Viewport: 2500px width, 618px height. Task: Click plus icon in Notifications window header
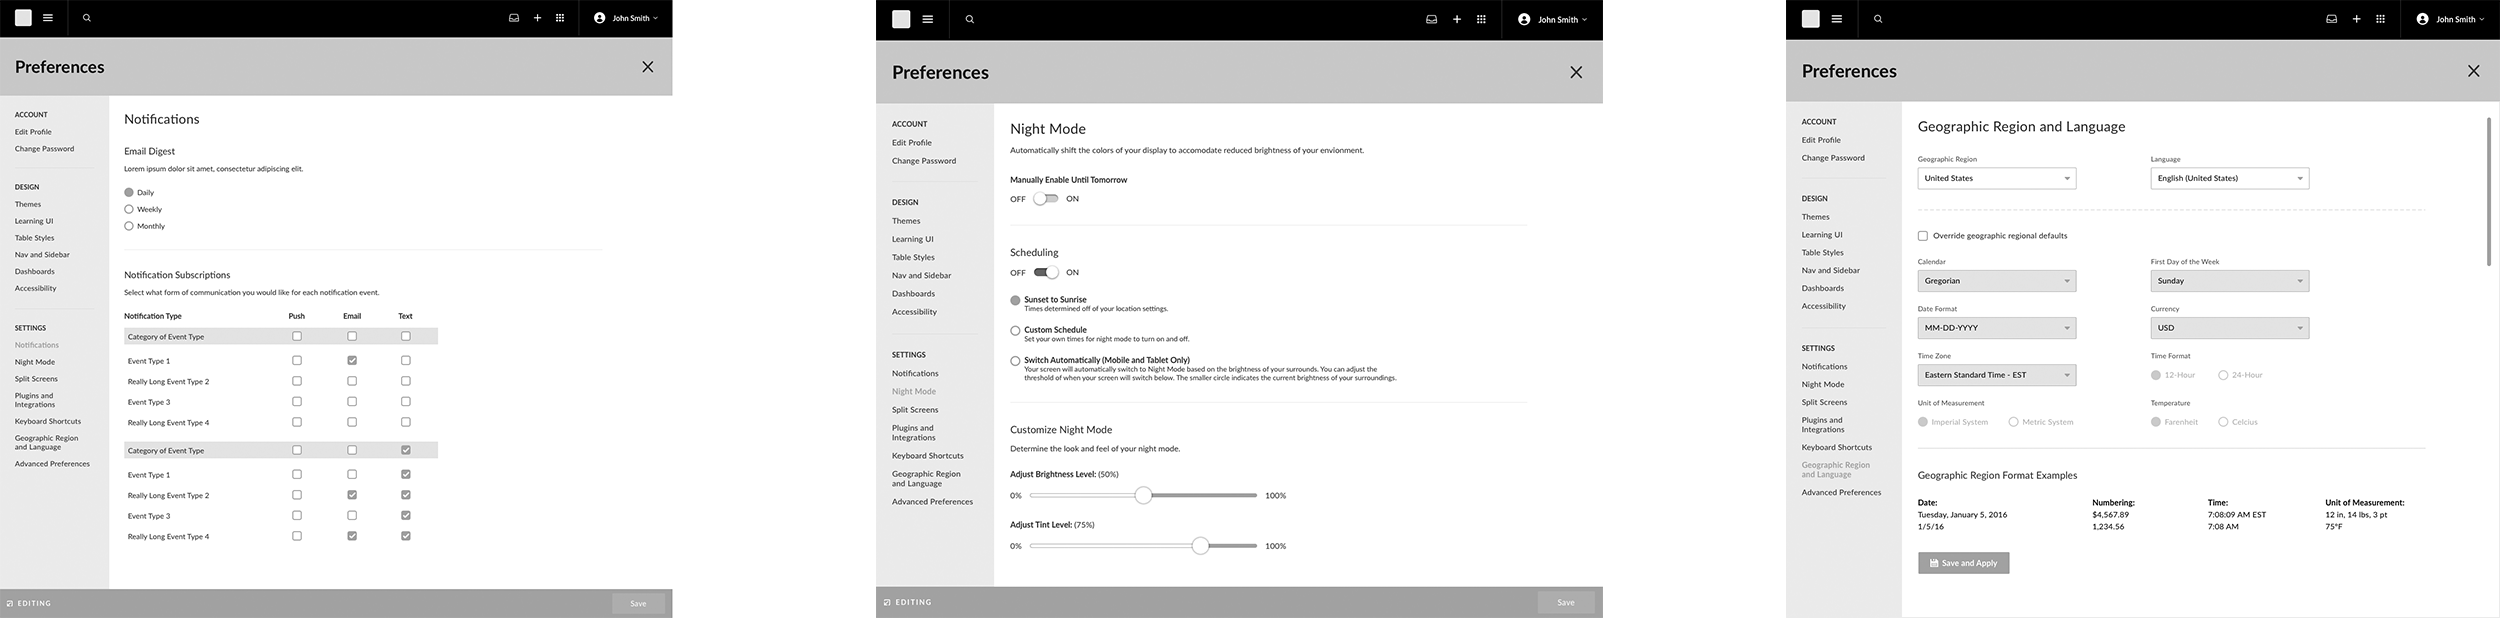(537, 18)
